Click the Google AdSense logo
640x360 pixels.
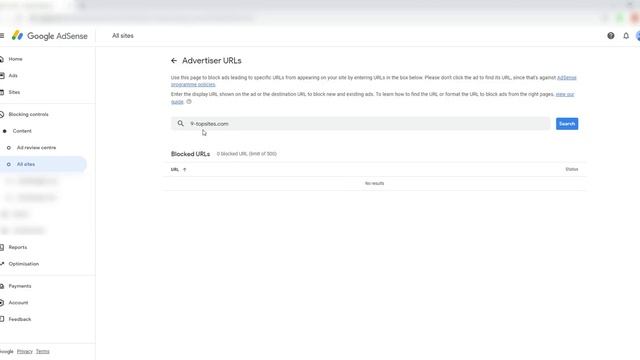(49, 36)
